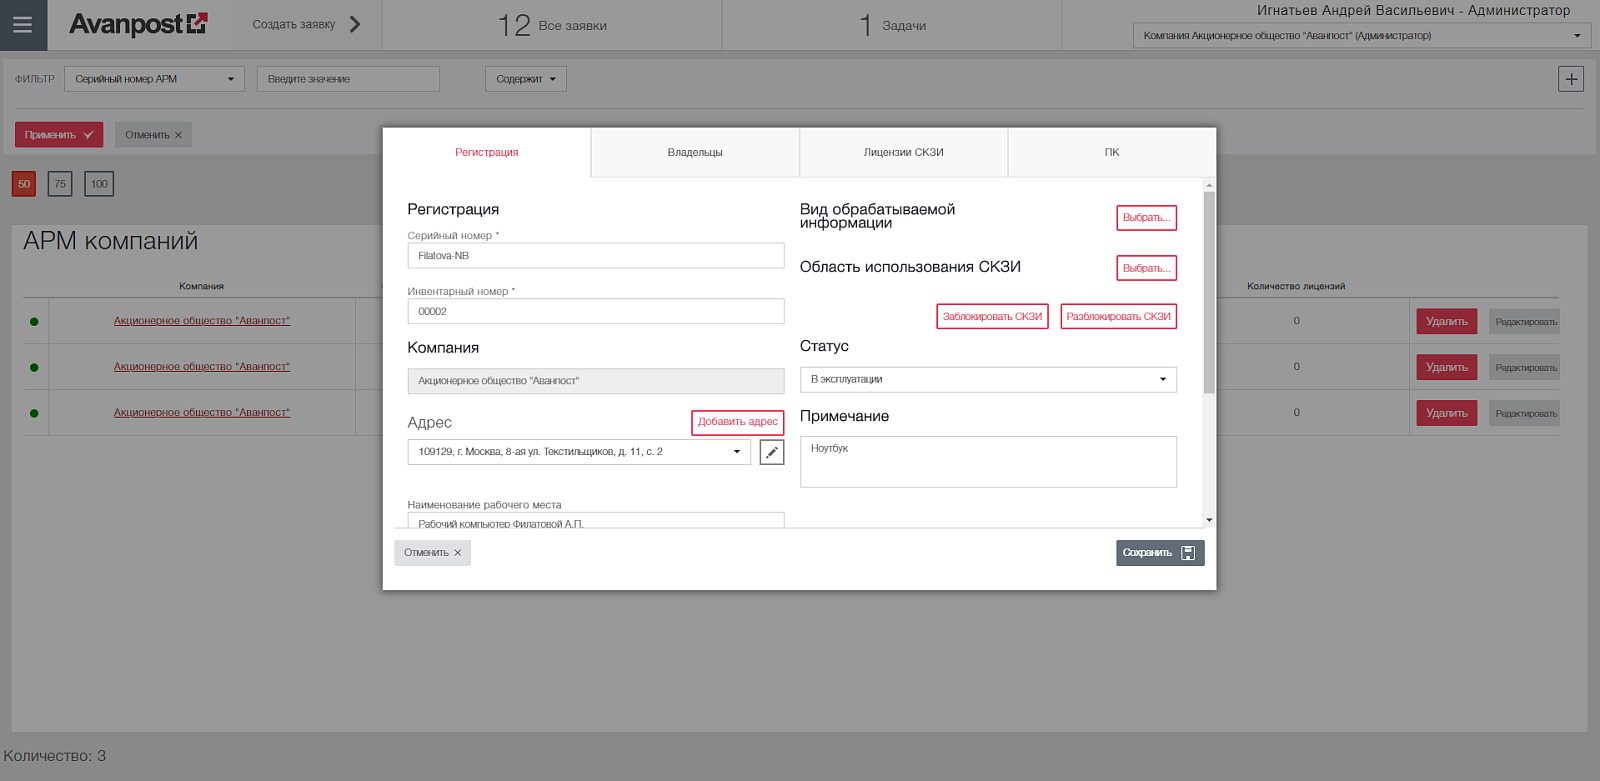Click the Заблокировать СКЗИ button

(992, 316)
